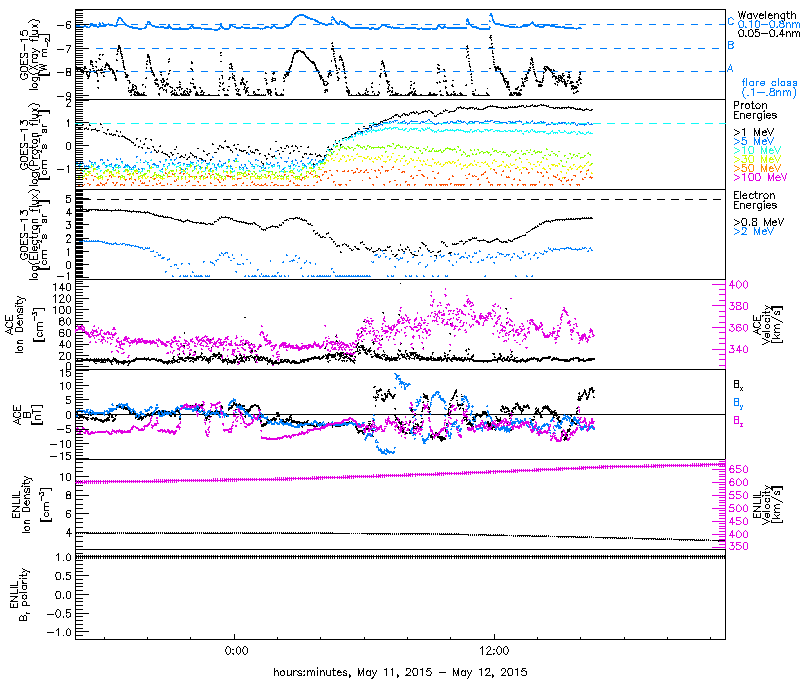Click the '140' tick on ACE Ion Density axis
The width and height of the screenshot is (800, 680).
63,287
